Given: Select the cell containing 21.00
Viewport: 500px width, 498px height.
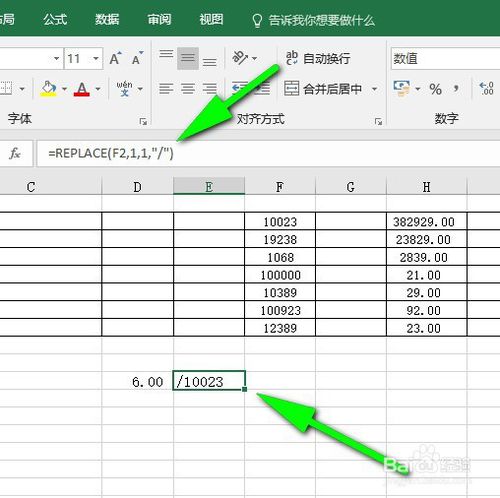Looking at the screenshot, I should click(427, 275).
